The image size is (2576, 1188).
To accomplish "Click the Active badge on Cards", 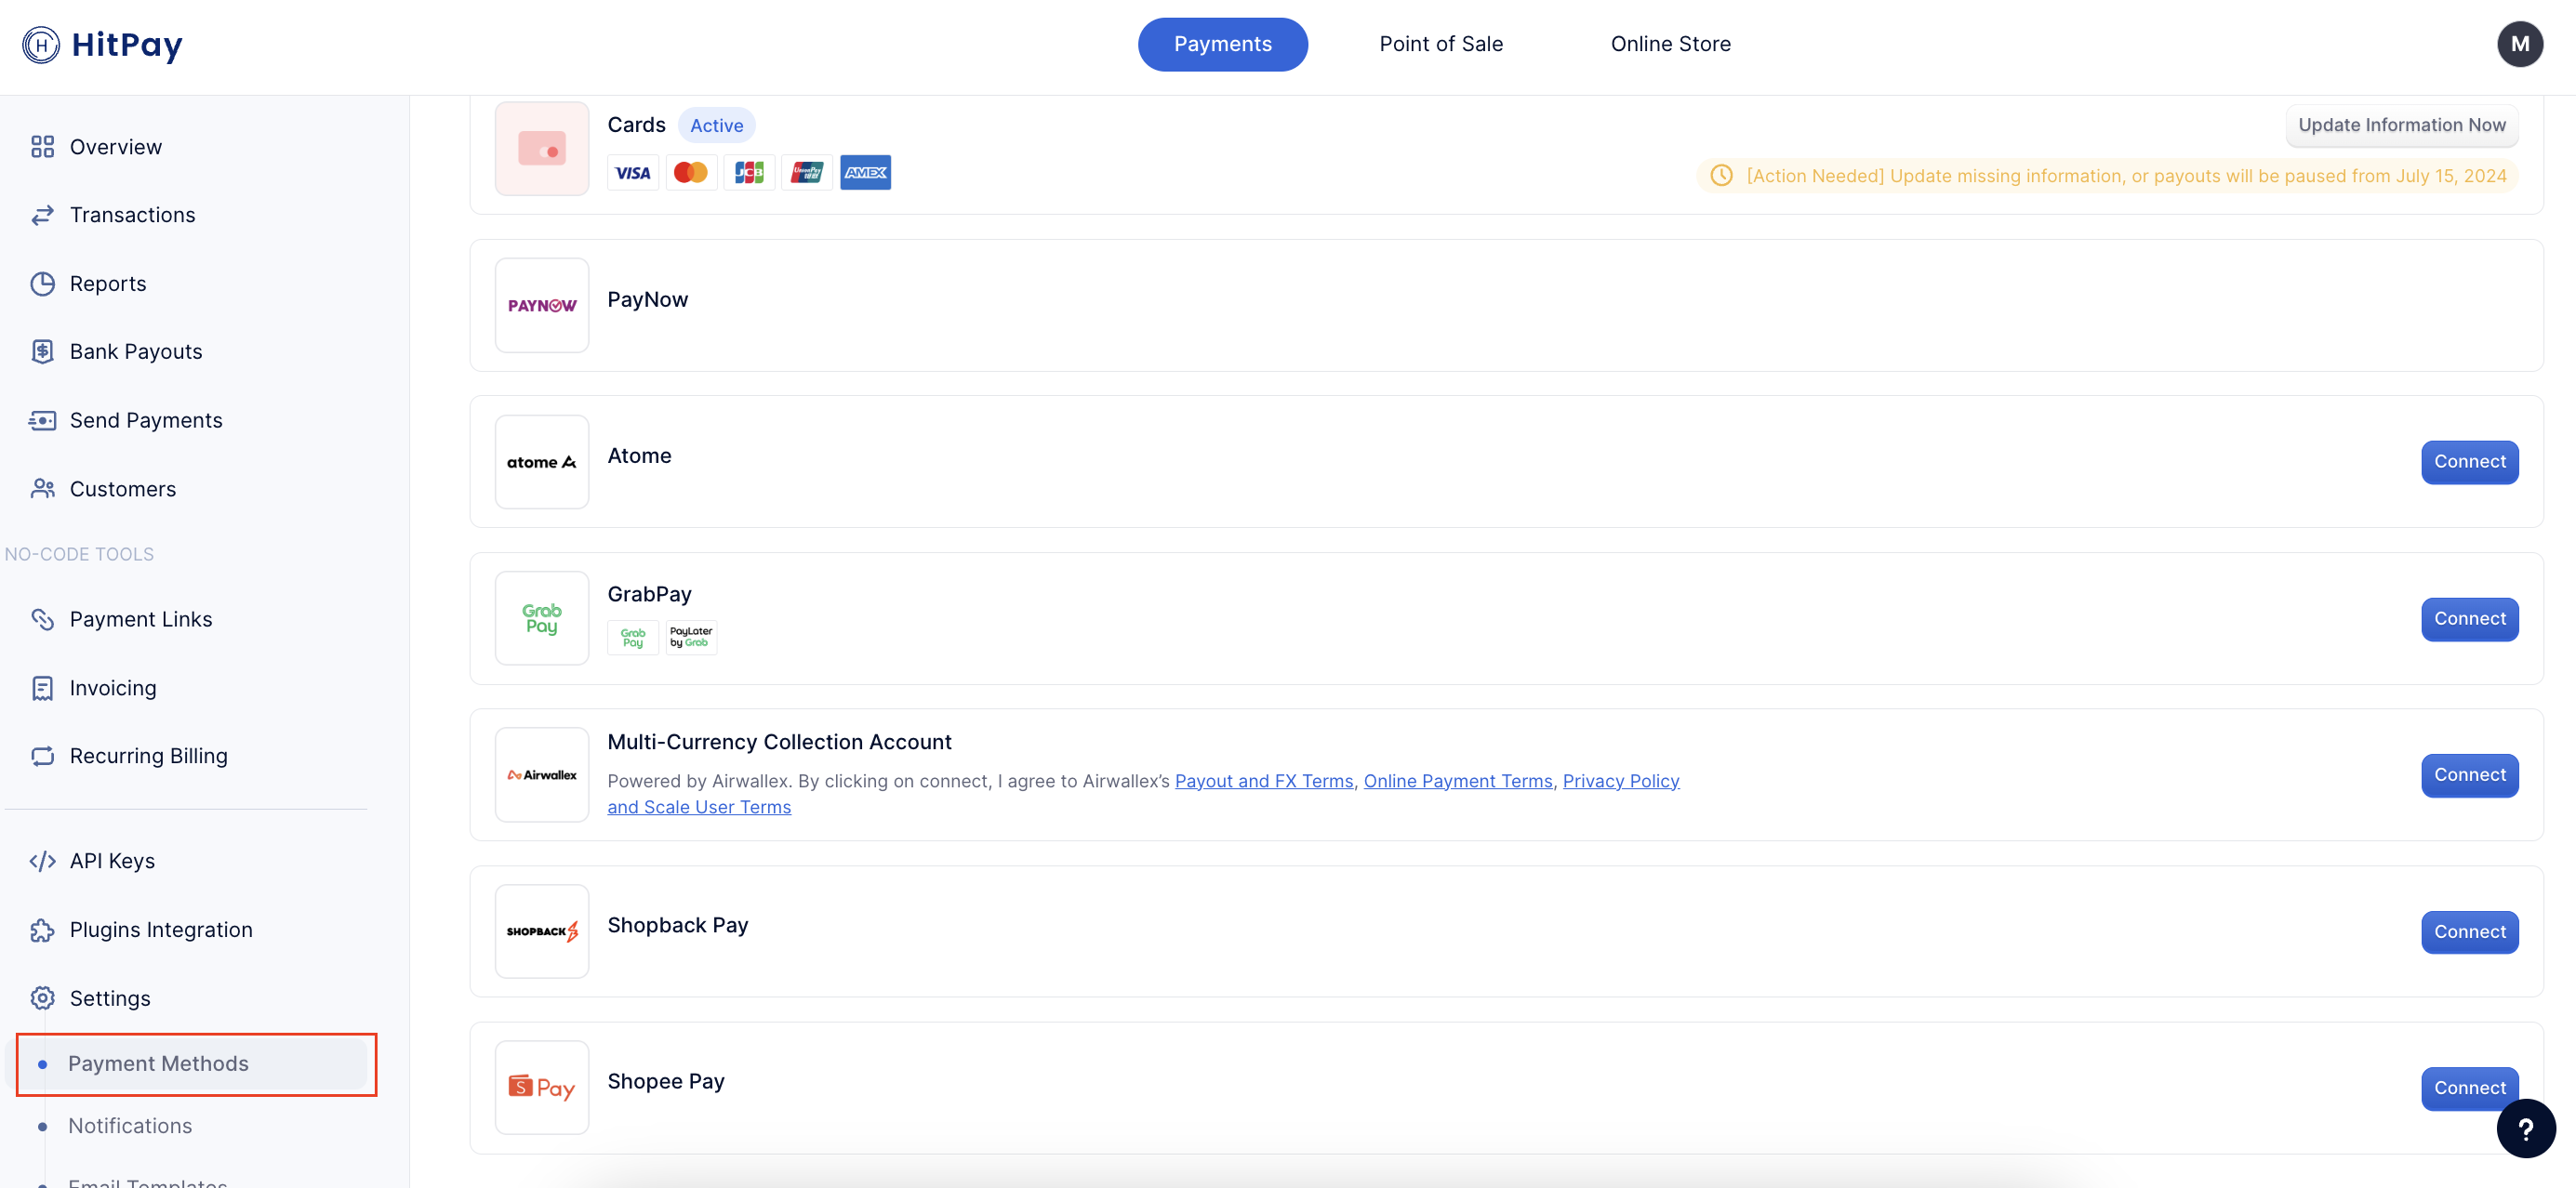I will pos(716,126).
